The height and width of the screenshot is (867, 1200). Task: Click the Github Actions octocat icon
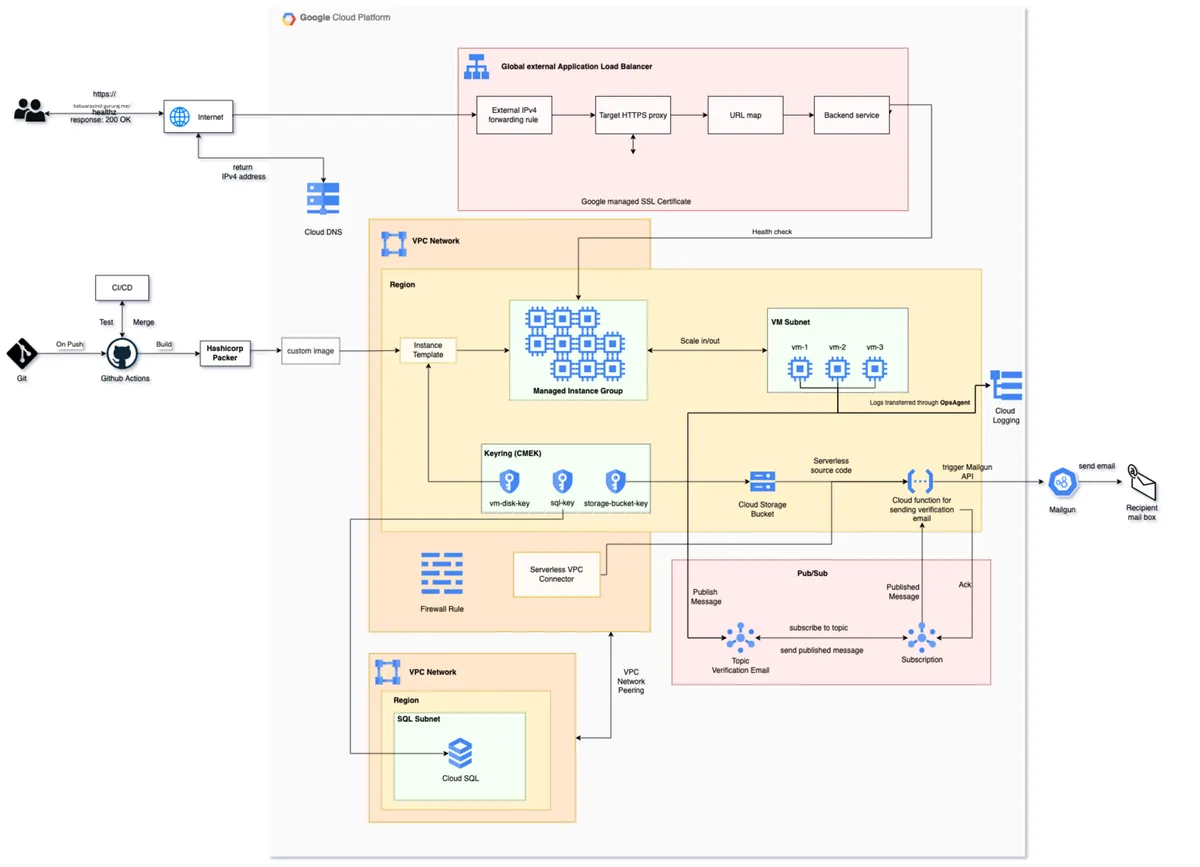click(x=122, y=354)
